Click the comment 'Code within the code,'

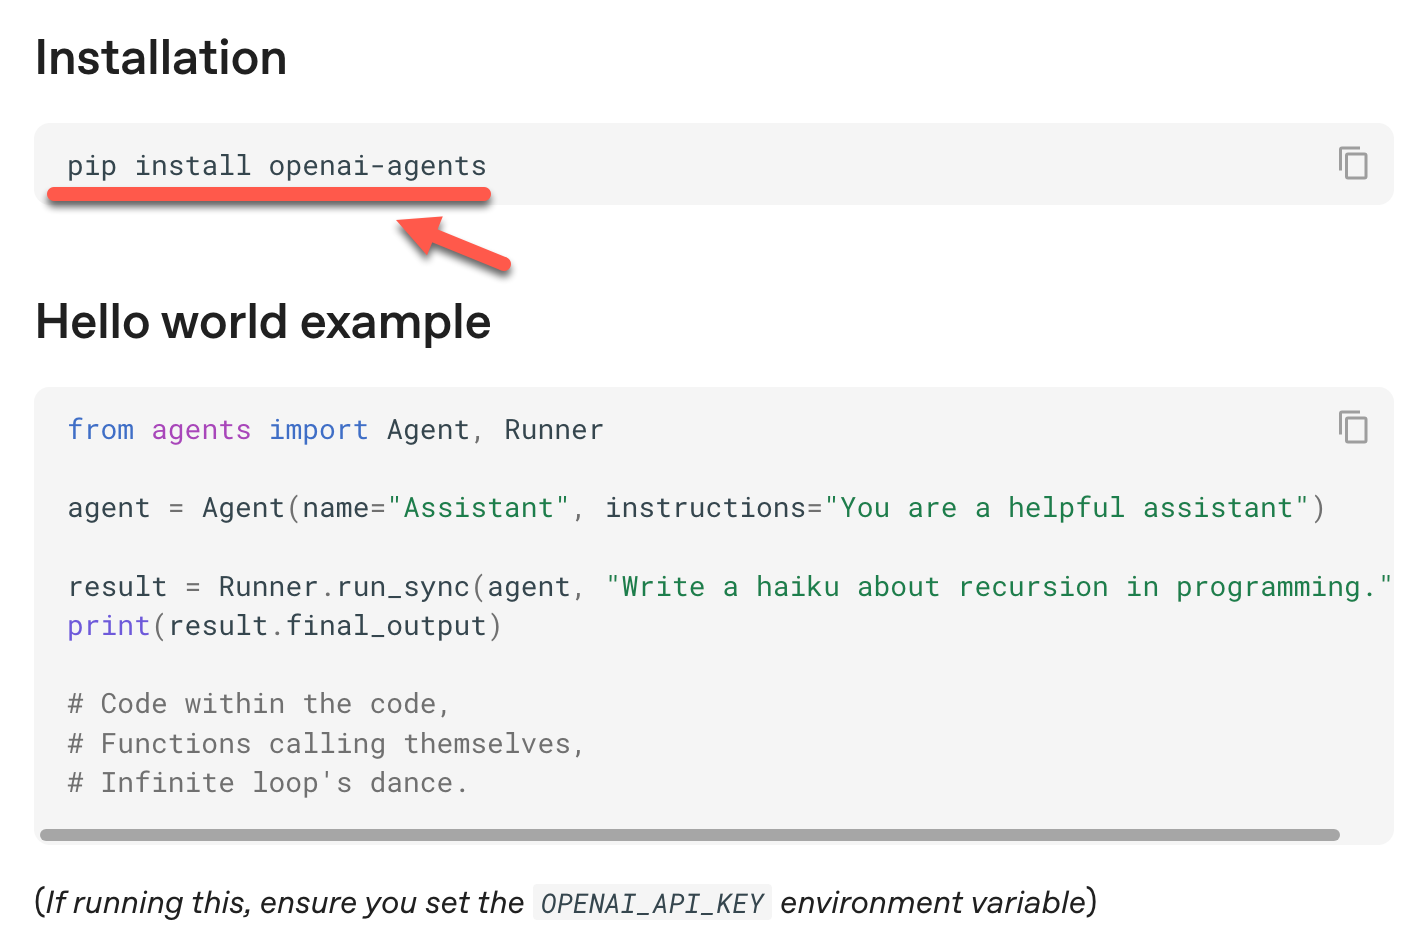pyautogui.click(x=259, y=704)
